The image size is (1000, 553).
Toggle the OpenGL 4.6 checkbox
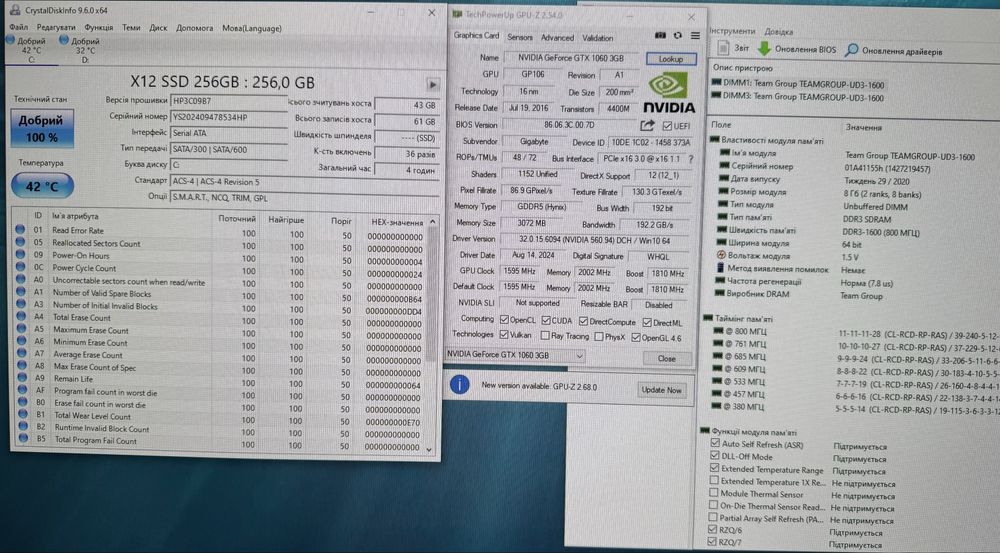click(x=636, y=337)
